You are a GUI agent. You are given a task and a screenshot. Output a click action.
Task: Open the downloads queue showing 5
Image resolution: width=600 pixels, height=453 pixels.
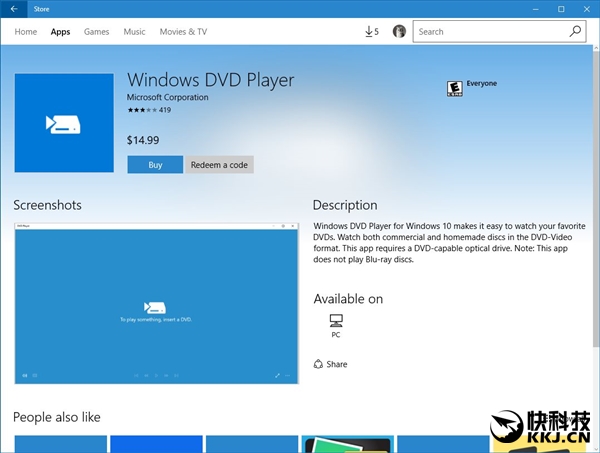[372, 31]
